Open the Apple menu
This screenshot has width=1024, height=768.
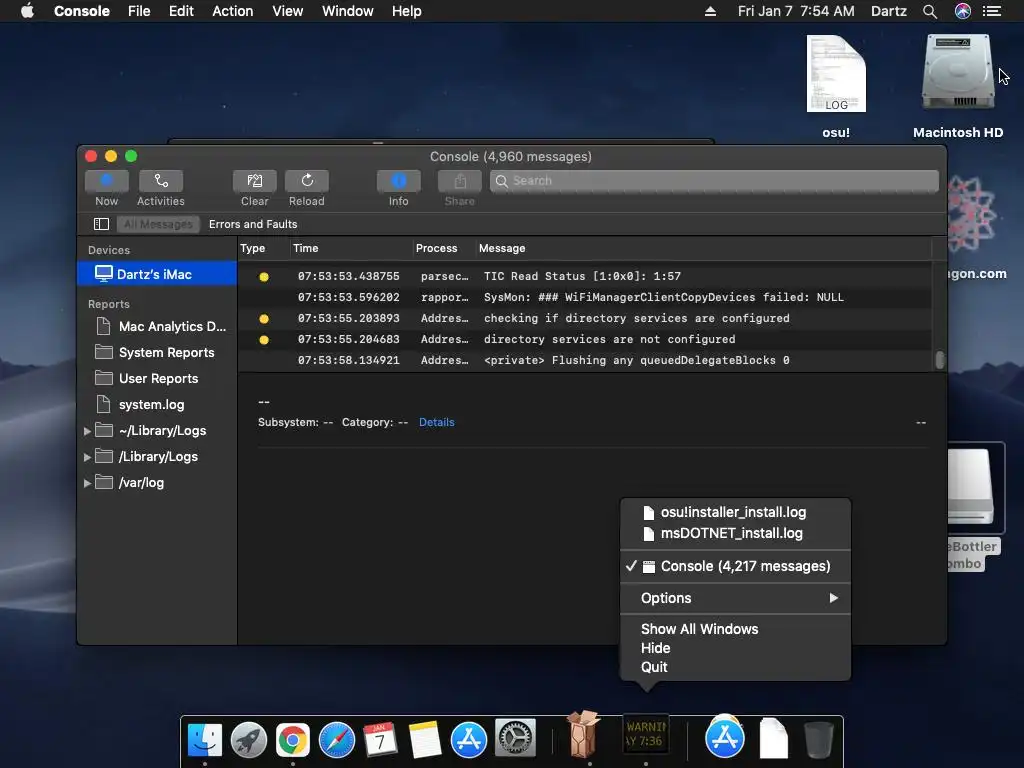pos(27,11)
